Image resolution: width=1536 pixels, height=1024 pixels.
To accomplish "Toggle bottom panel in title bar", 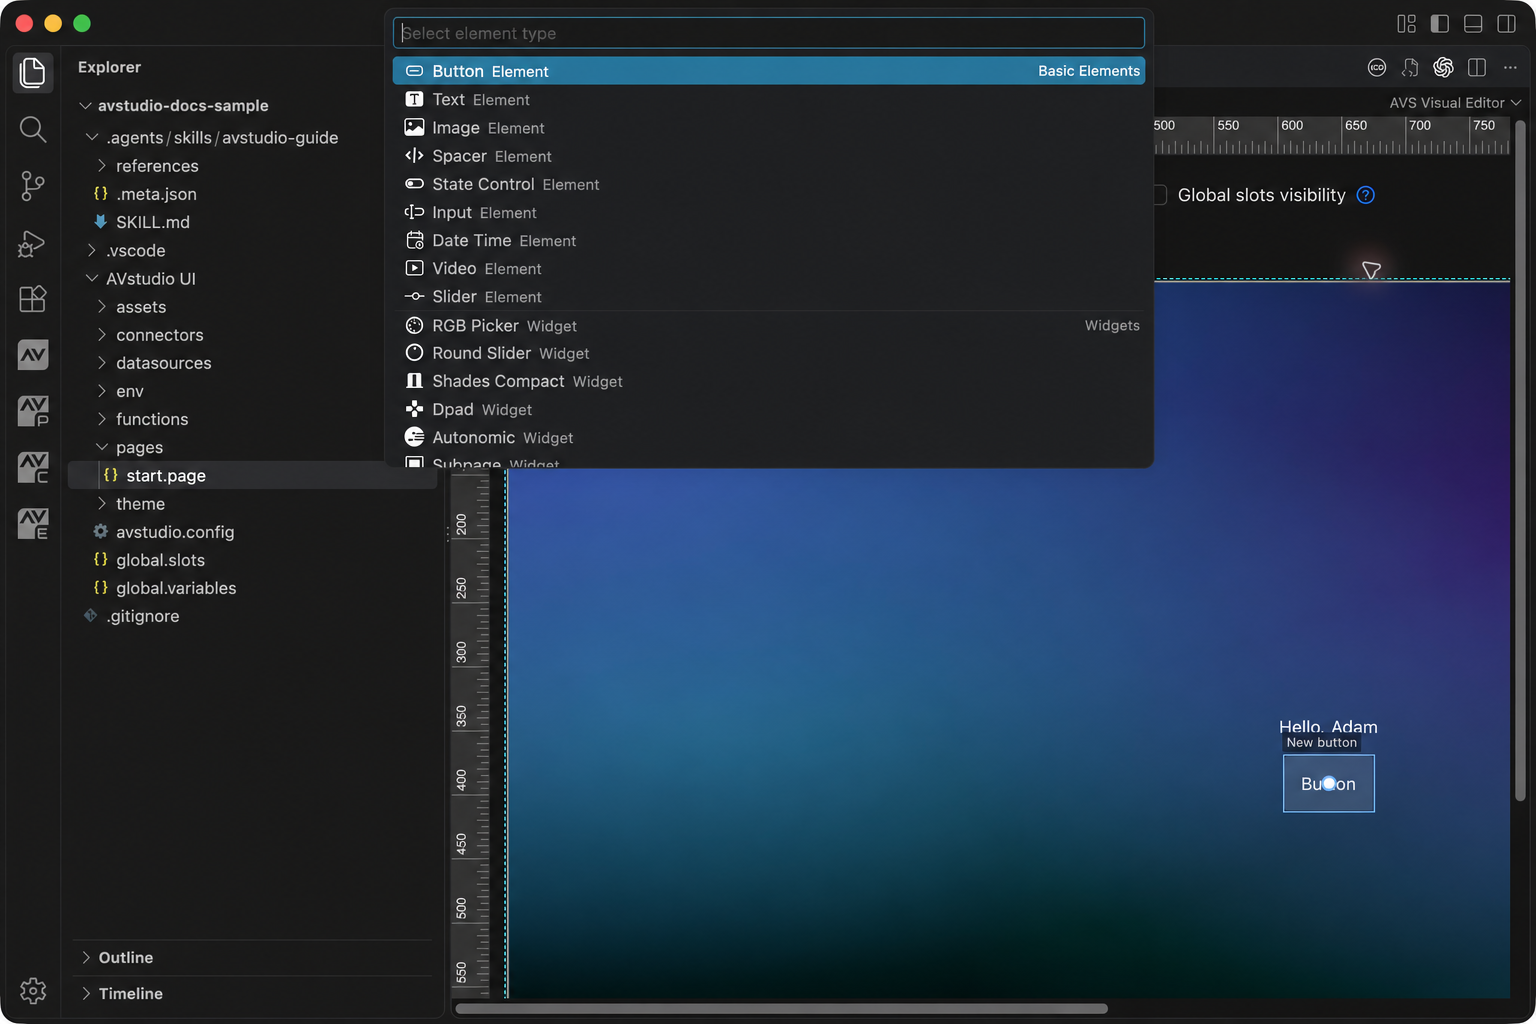I will 1473,23.
